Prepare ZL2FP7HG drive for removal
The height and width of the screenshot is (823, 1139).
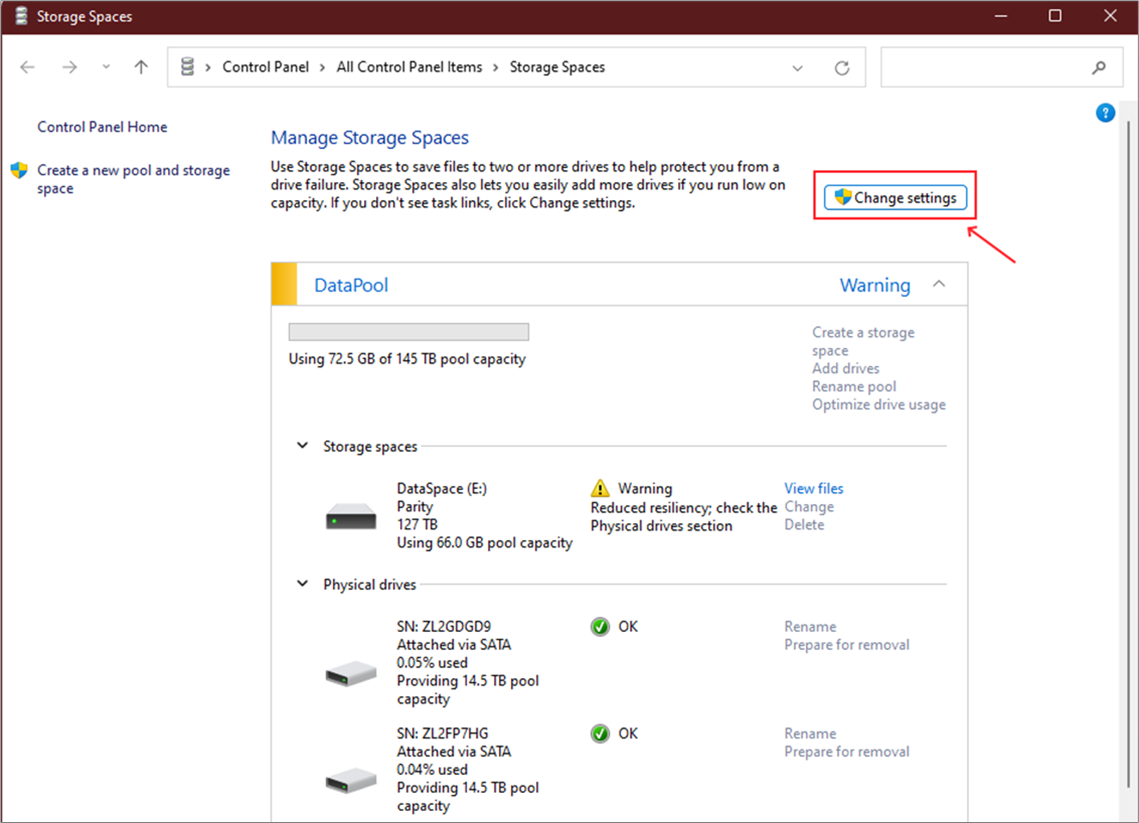click(846, 751)
